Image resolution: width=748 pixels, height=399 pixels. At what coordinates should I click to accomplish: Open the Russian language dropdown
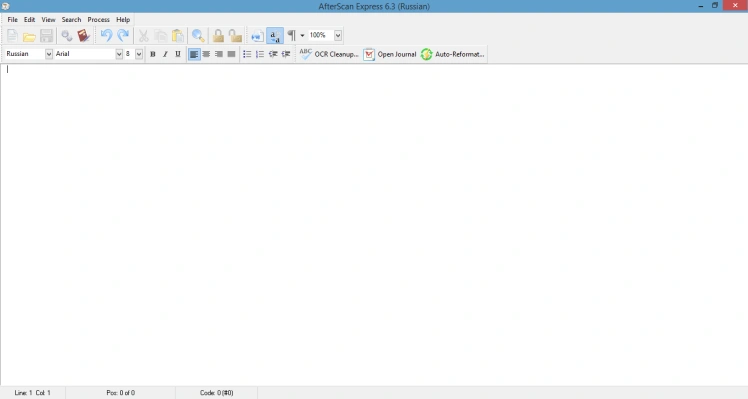click(x=49, y=54)
